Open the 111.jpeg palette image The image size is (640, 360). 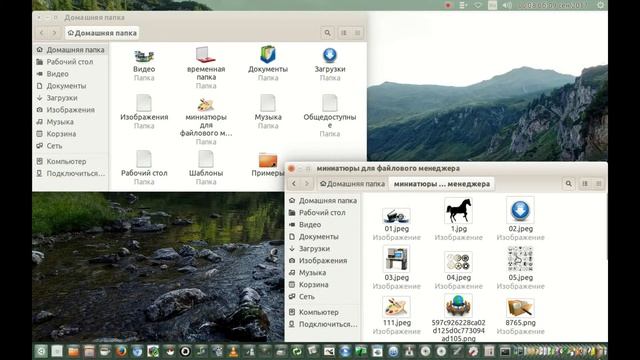(396, 307)
